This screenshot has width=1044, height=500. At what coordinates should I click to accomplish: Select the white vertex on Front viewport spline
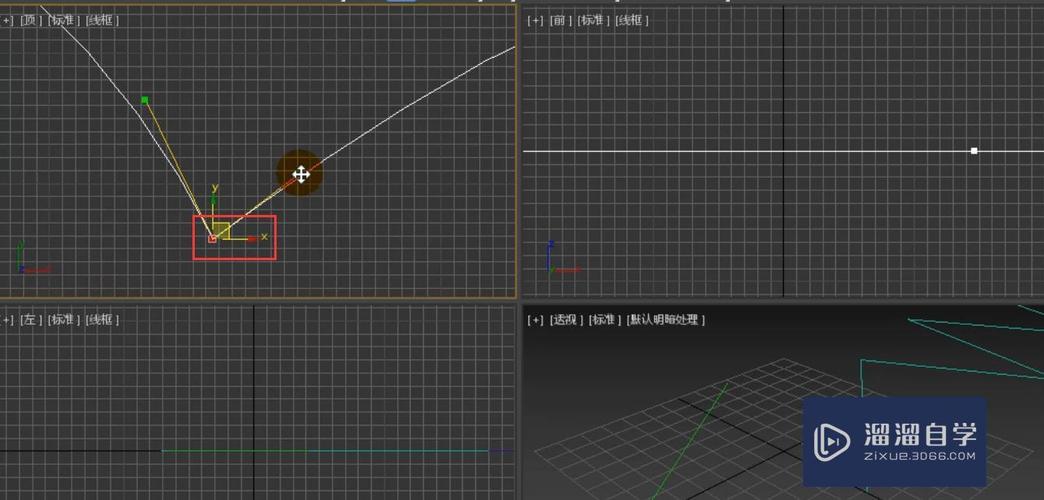click(974, 151)
